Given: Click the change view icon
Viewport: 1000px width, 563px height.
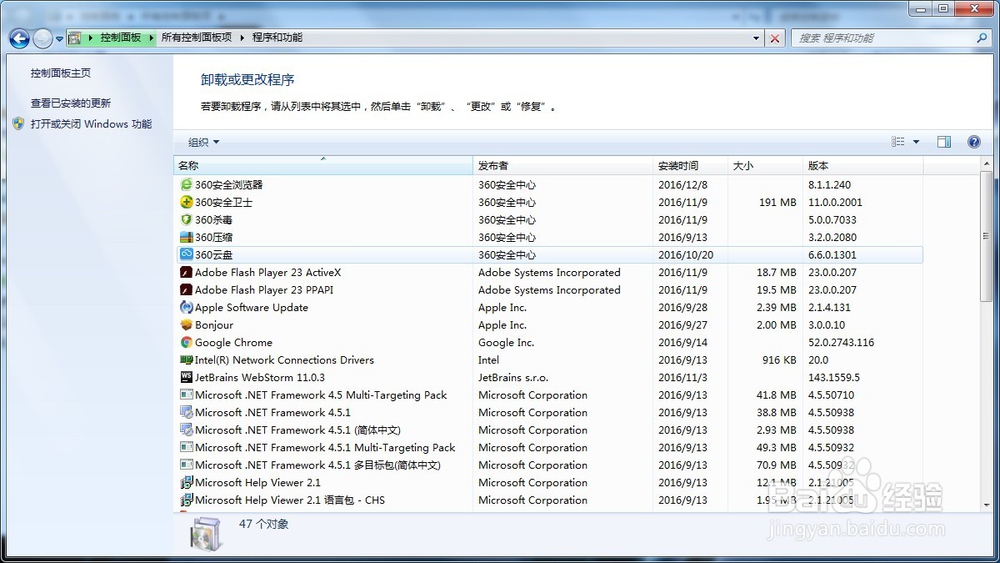Looking at the screenshot, I should click(898, 142).
